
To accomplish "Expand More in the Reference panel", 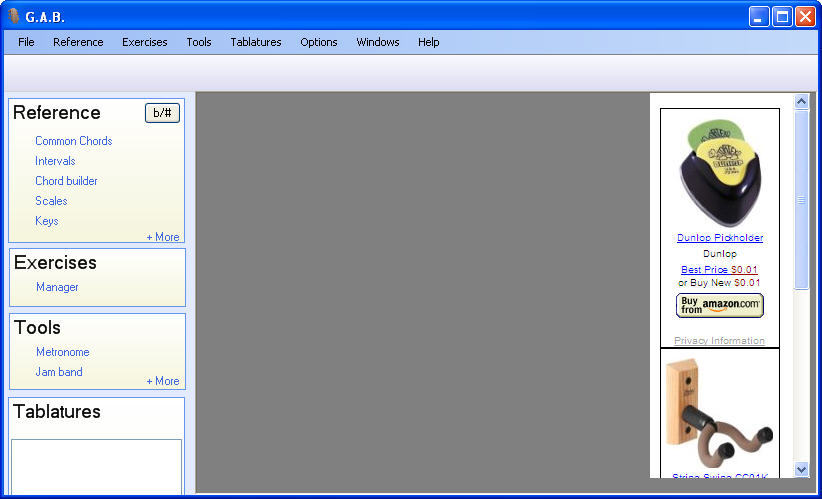I will [163, 237].
